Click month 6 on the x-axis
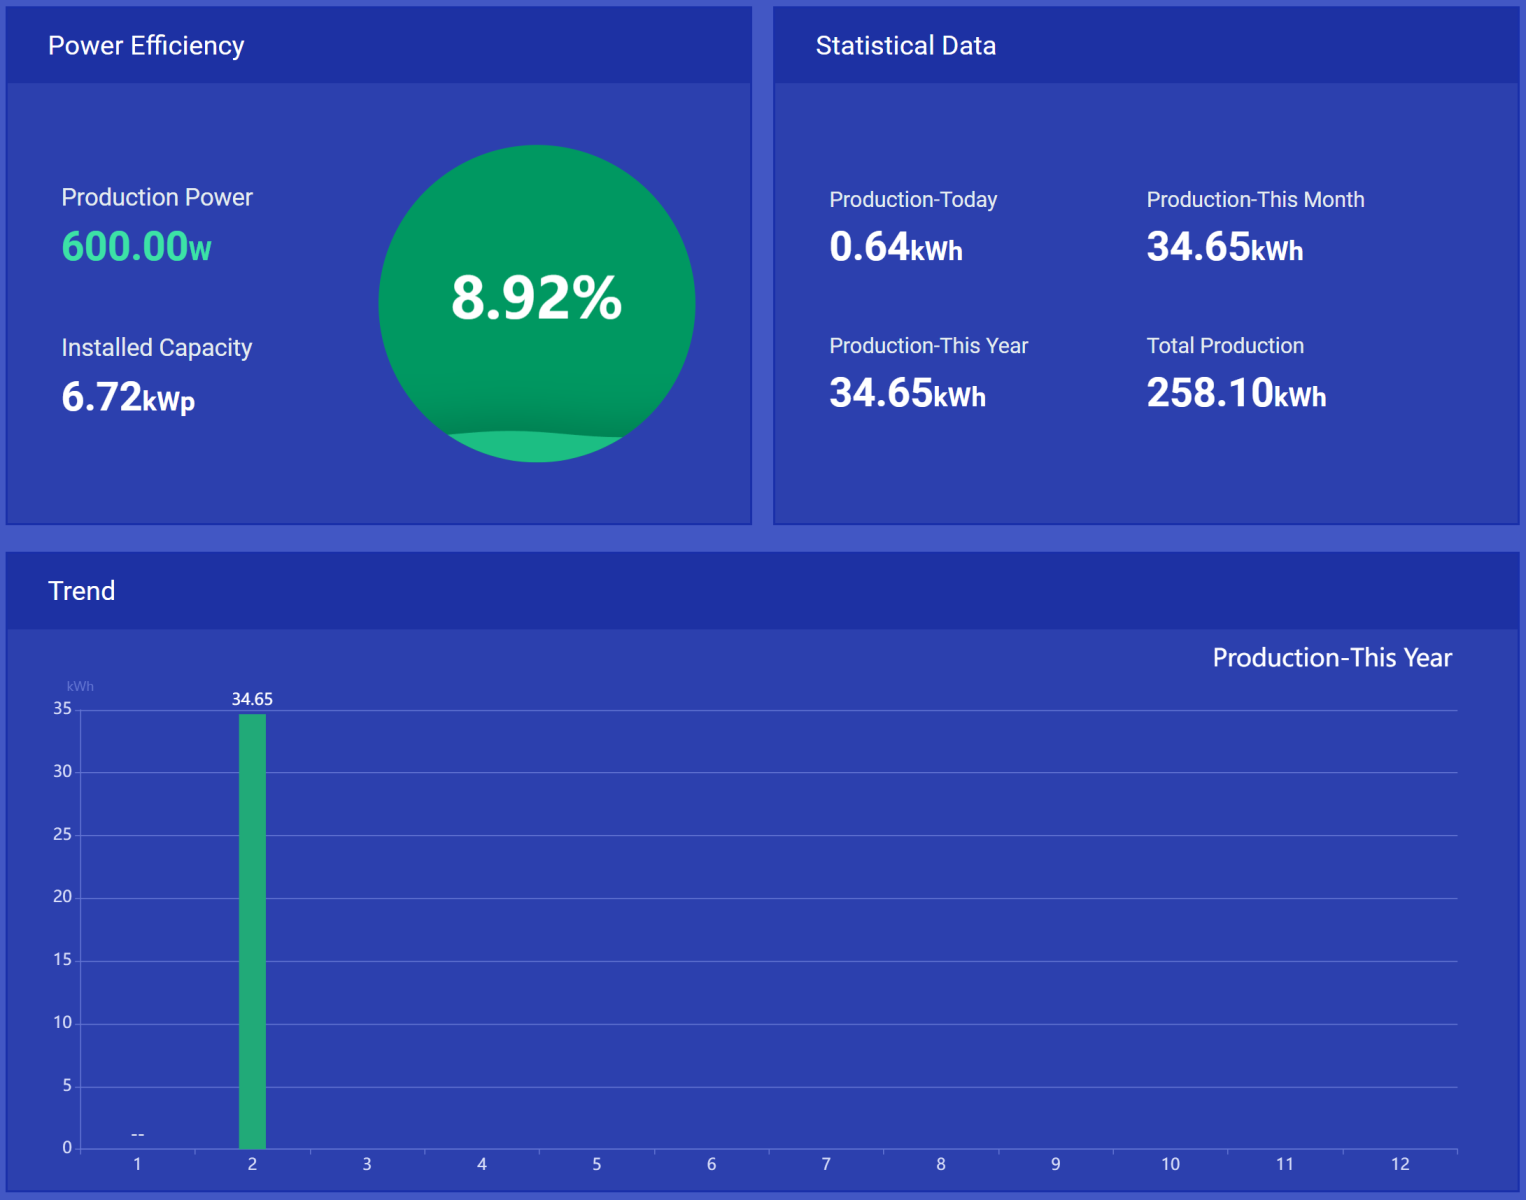The image size is (1526, 1200). coord(711,1164)
